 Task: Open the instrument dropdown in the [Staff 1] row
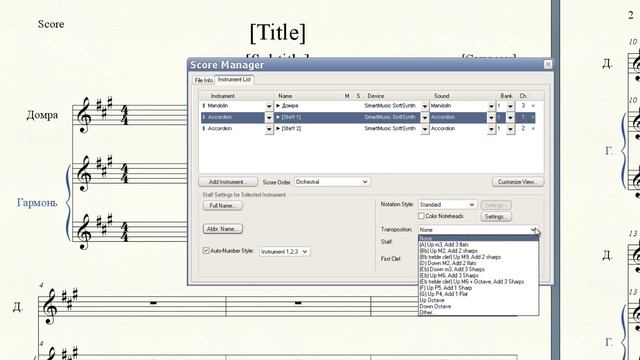point(269,118)
